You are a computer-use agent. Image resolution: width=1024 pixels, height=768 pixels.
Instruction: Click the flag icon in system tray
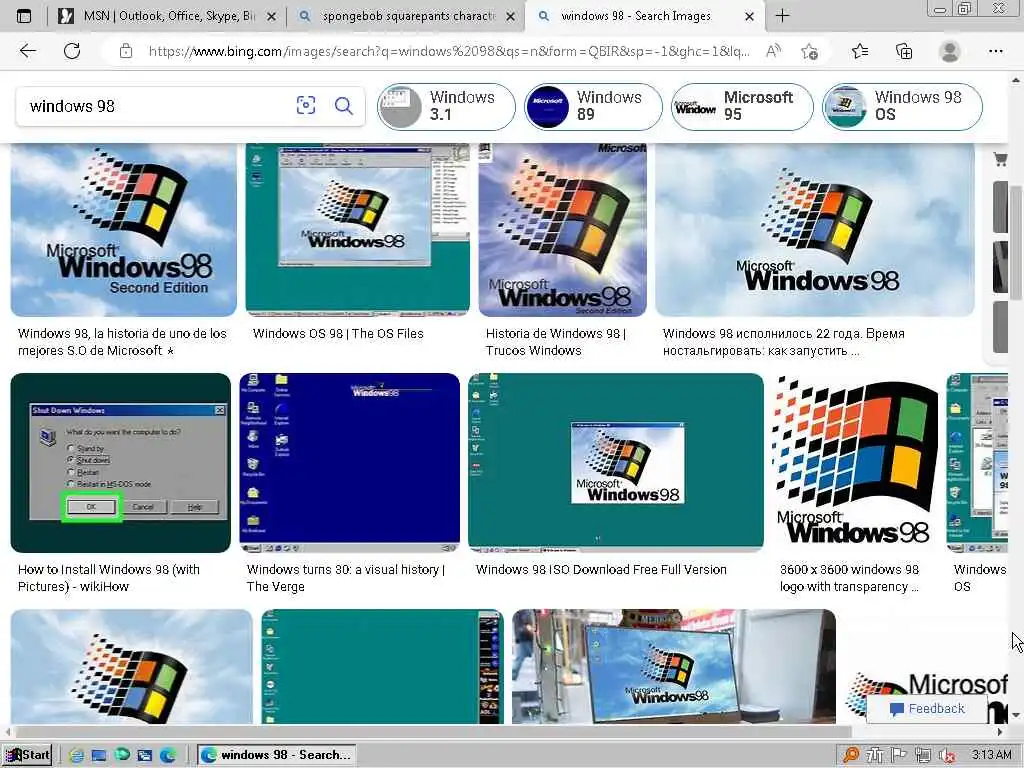click(x=899, y=755)
